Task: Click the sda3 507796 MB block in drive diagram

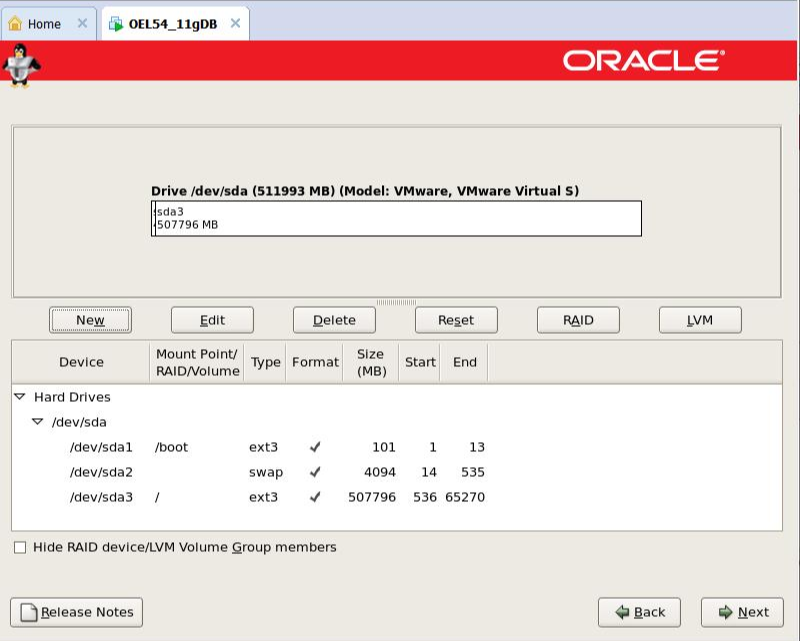Action: point(398,218)
